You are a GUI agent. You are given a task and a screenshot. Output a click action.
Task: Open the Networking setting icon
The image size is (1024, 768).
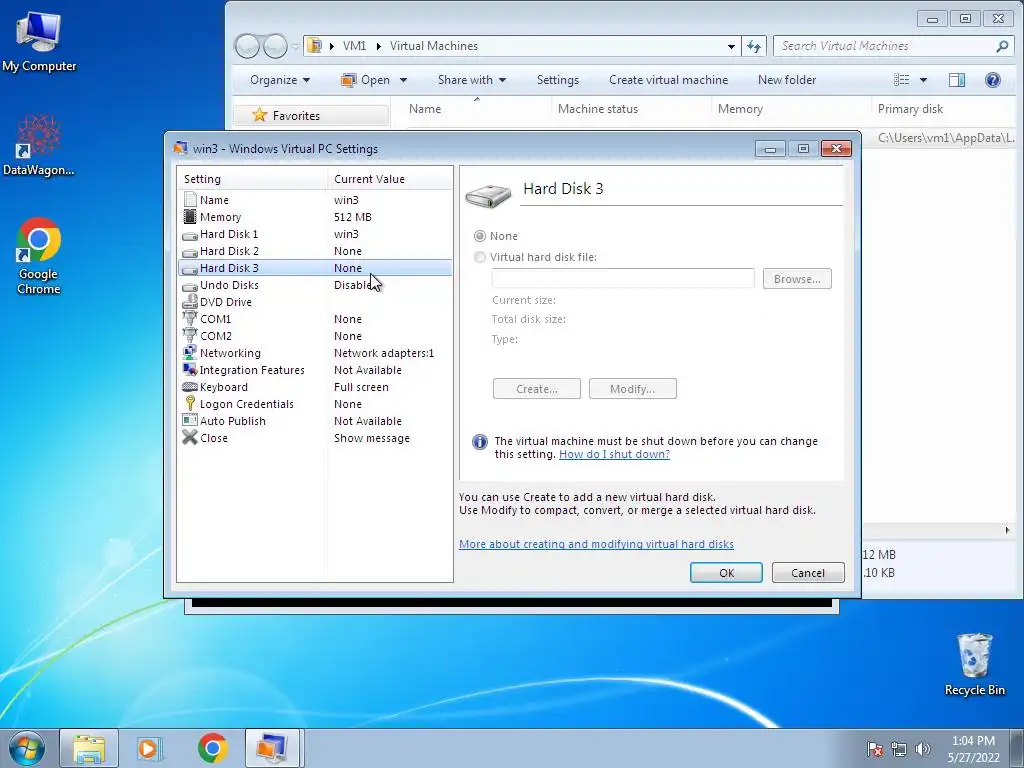[189, 353]
